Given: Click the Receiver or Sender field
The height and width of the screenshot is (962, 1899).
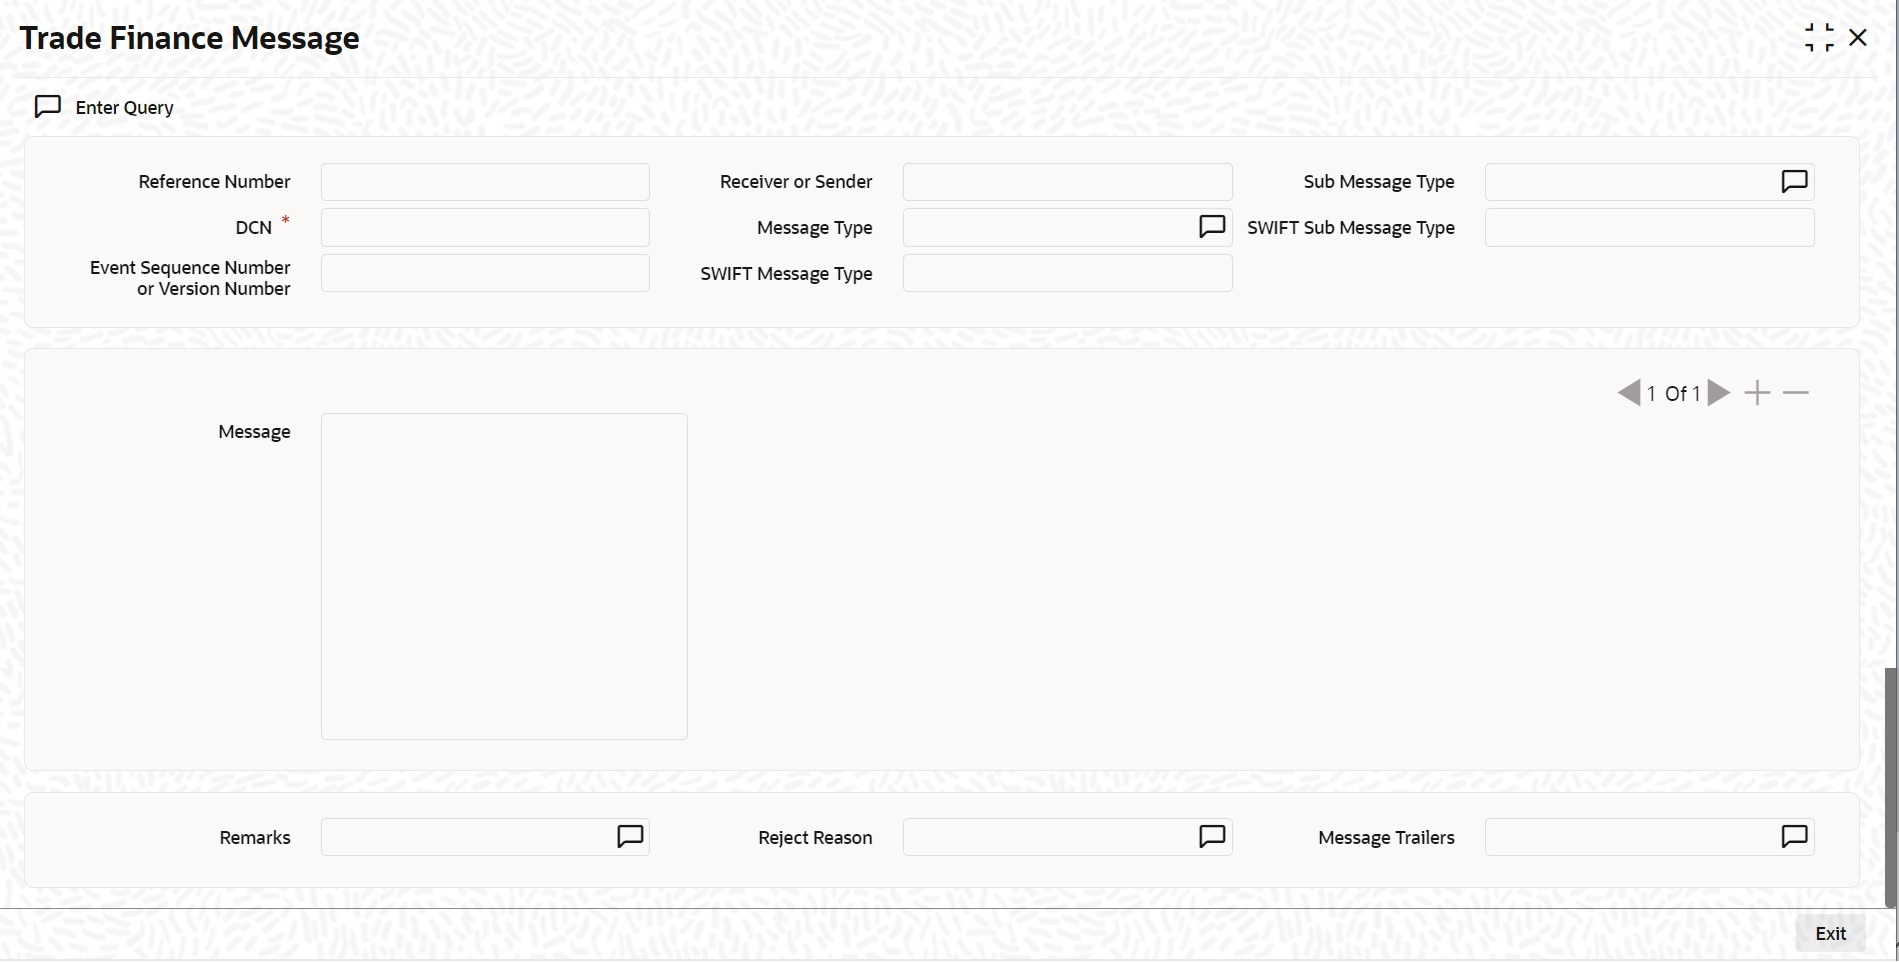Looking at the screenshot, I should (1066, 181).
